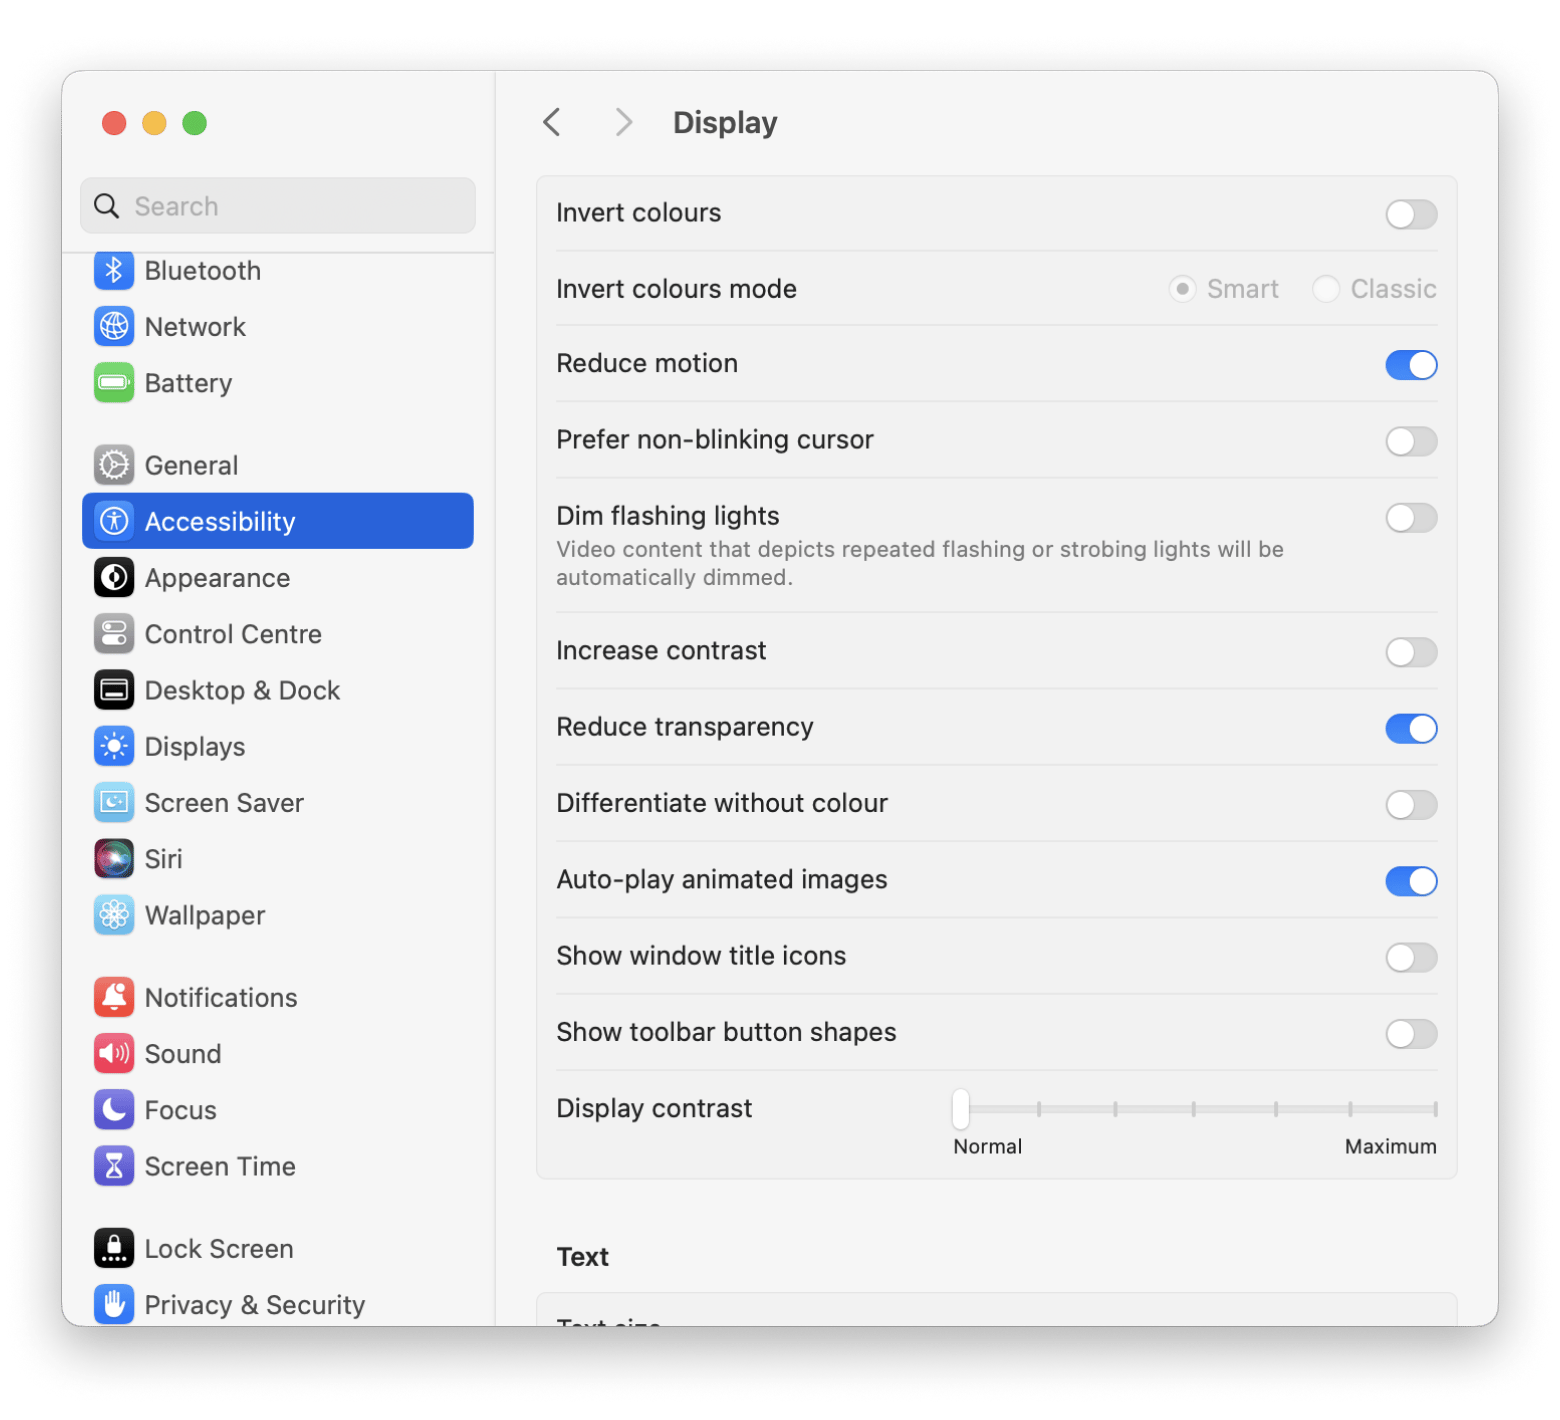Turn on Show toolbar button shapes
1560x1420 pixels.
[1411, 1034]
